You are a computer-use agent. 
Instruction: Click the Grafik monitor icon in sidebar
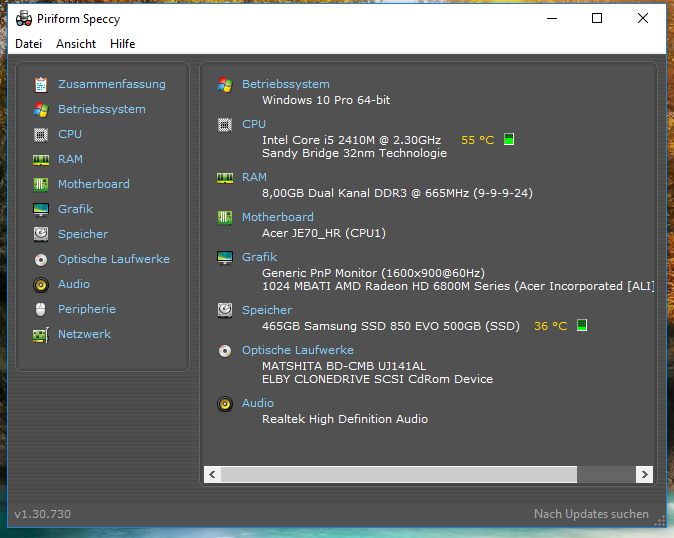click(x=41, y=210)
